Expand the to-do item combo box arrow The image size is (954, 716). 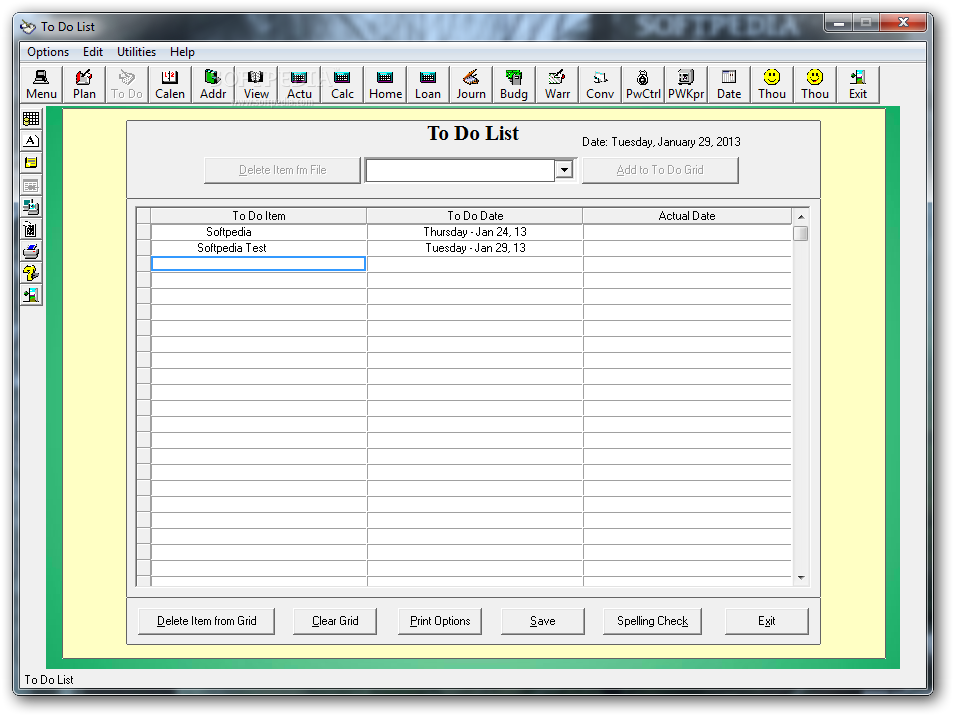coord(565,170)
